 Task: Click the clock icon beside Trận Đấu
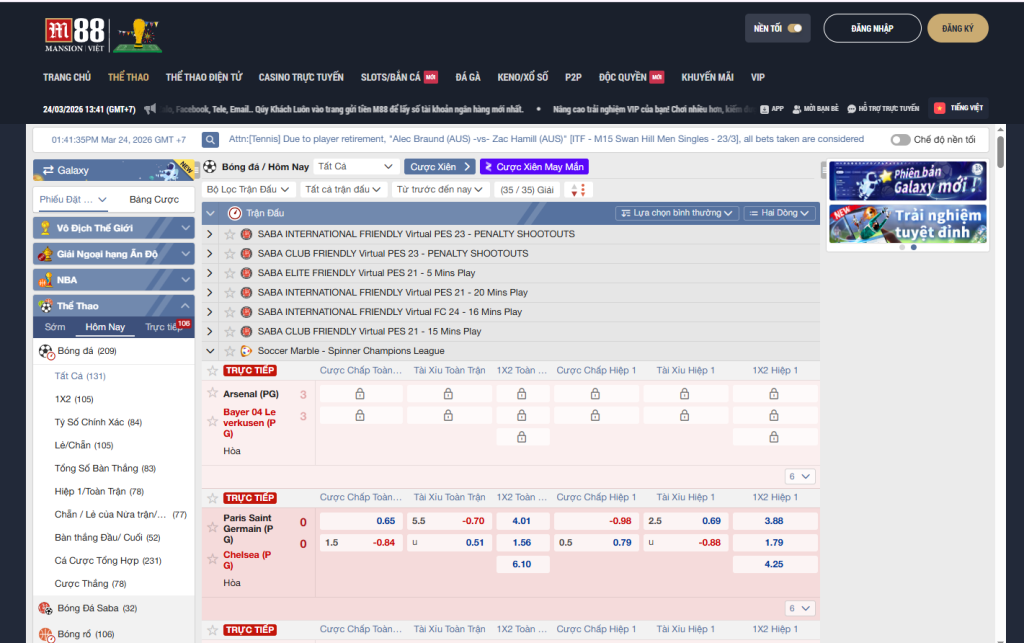234,213
